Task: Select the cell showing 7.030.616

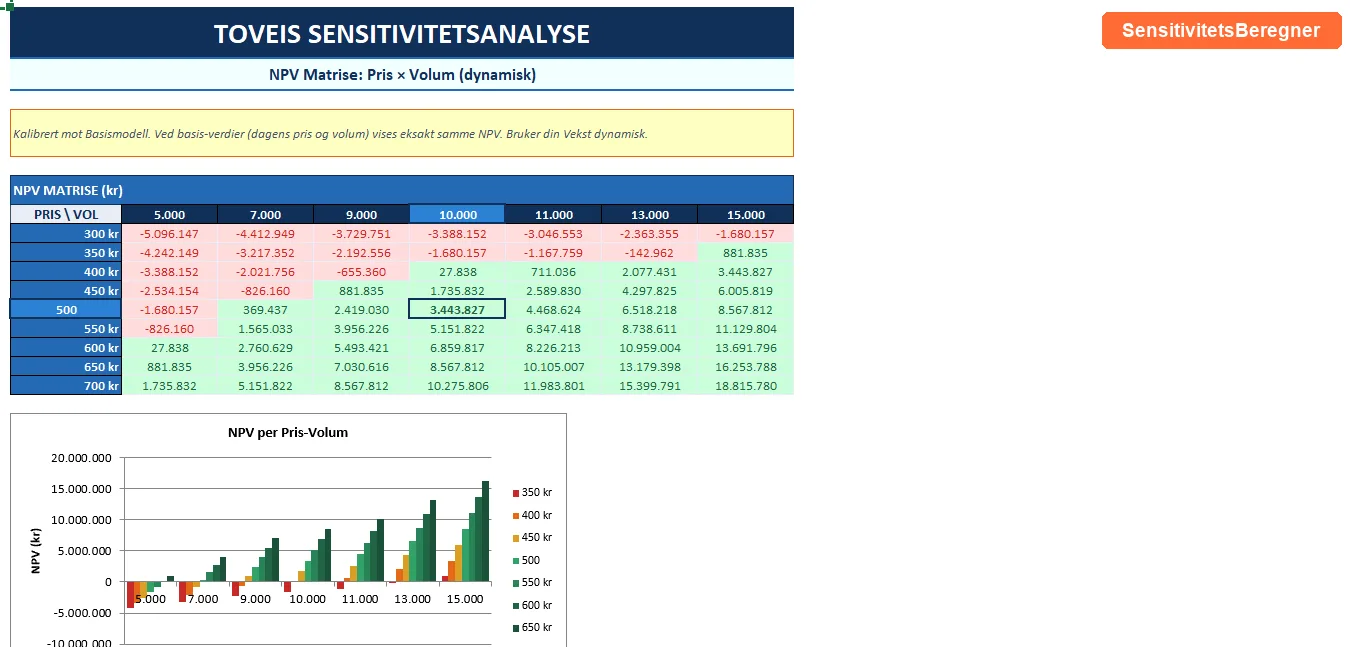Action: point(362,367)
